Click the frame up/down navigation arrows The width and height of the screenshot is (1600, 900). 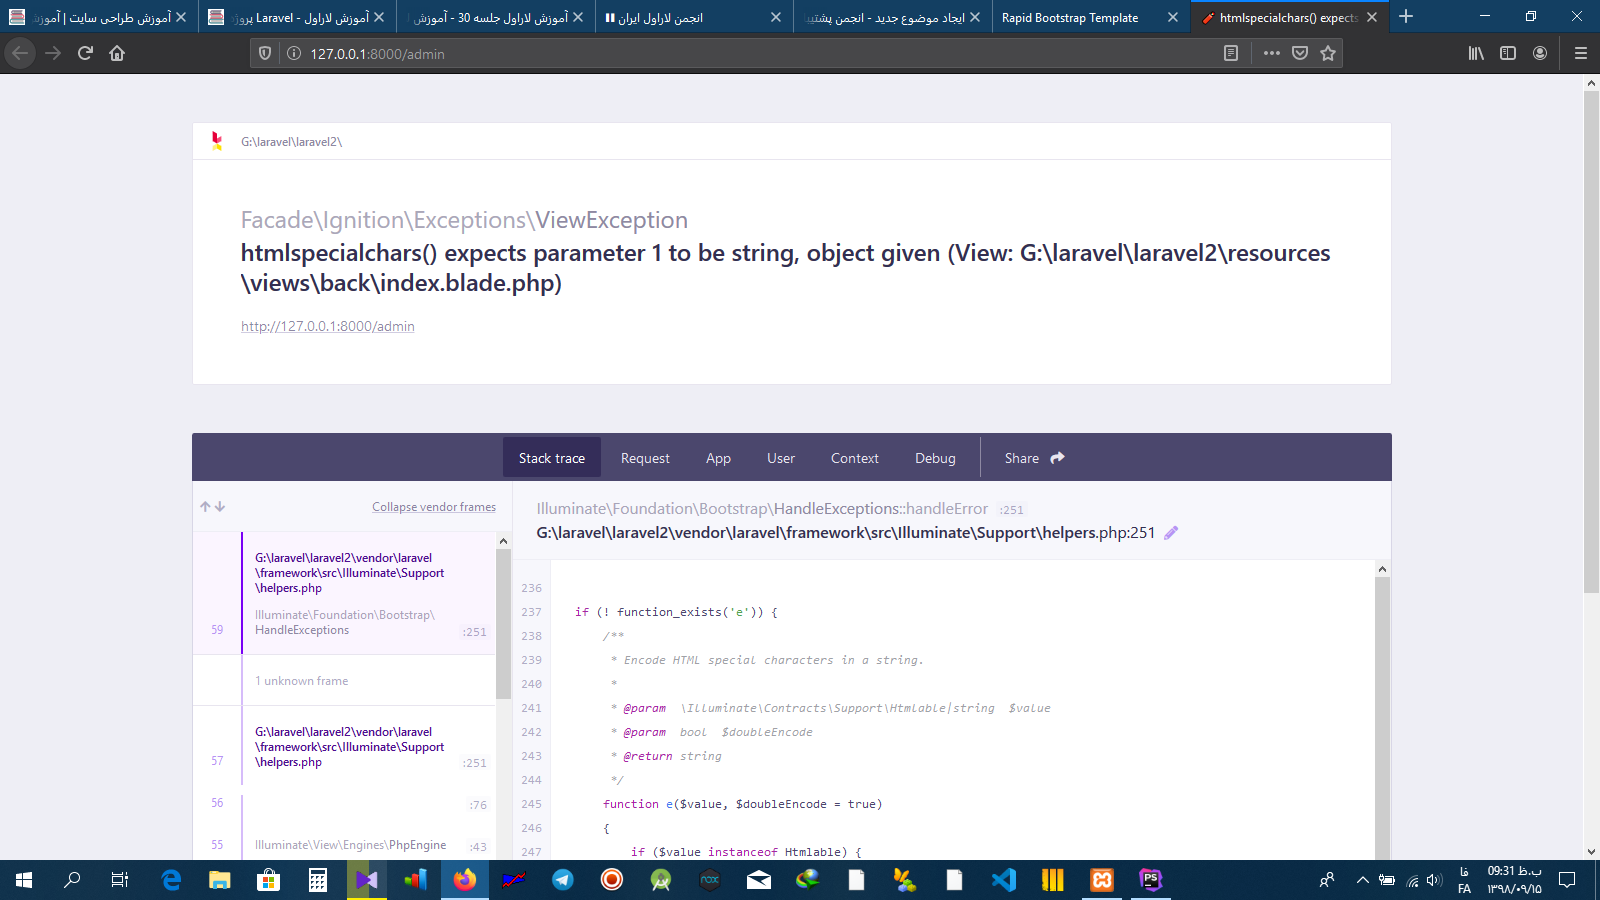tap(212, 507)
